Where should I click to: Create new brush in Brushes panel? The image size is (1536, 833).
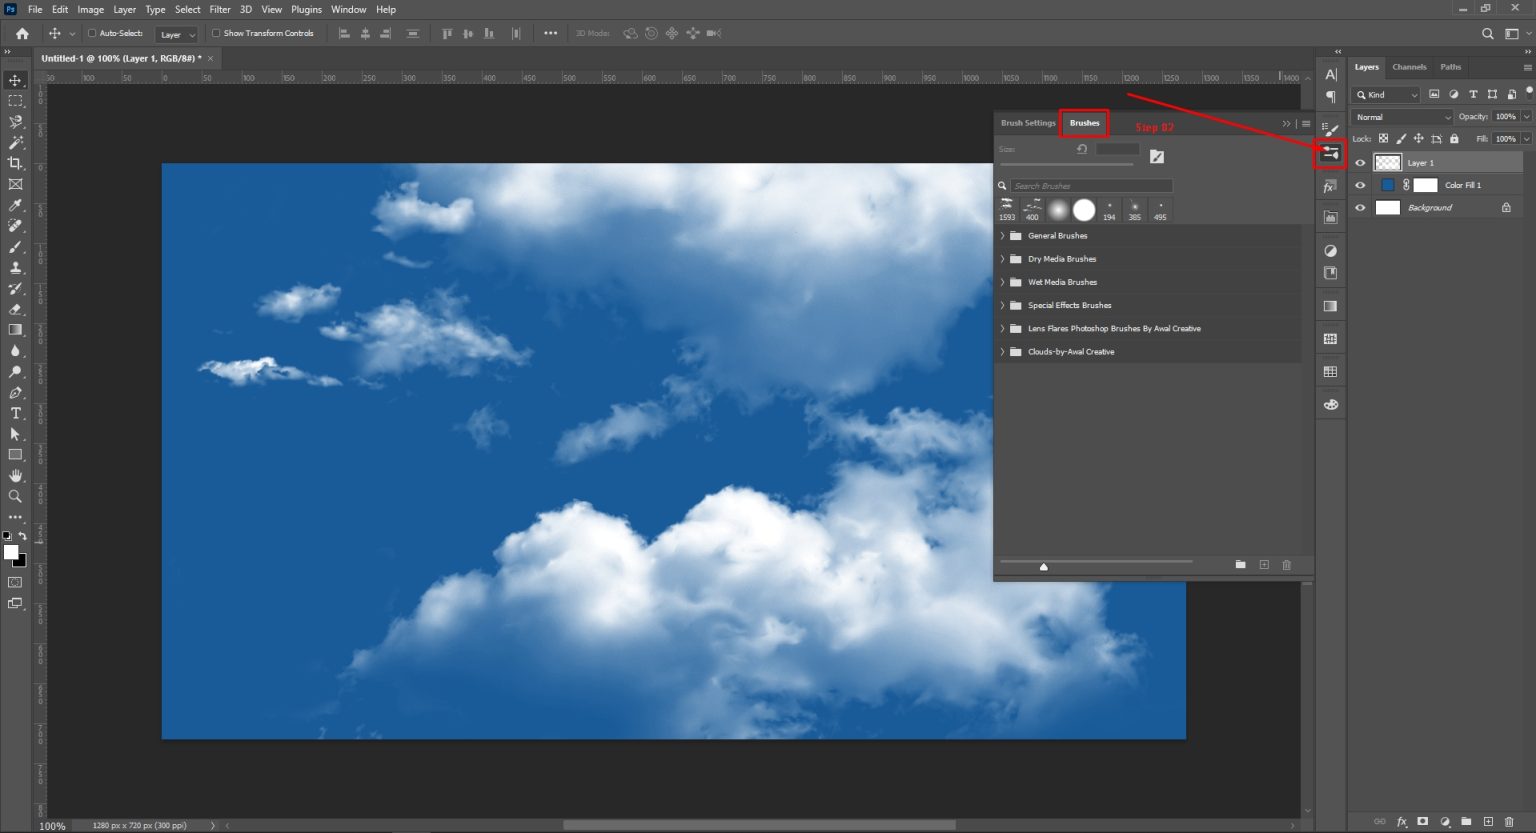[x=1263, y=565]
